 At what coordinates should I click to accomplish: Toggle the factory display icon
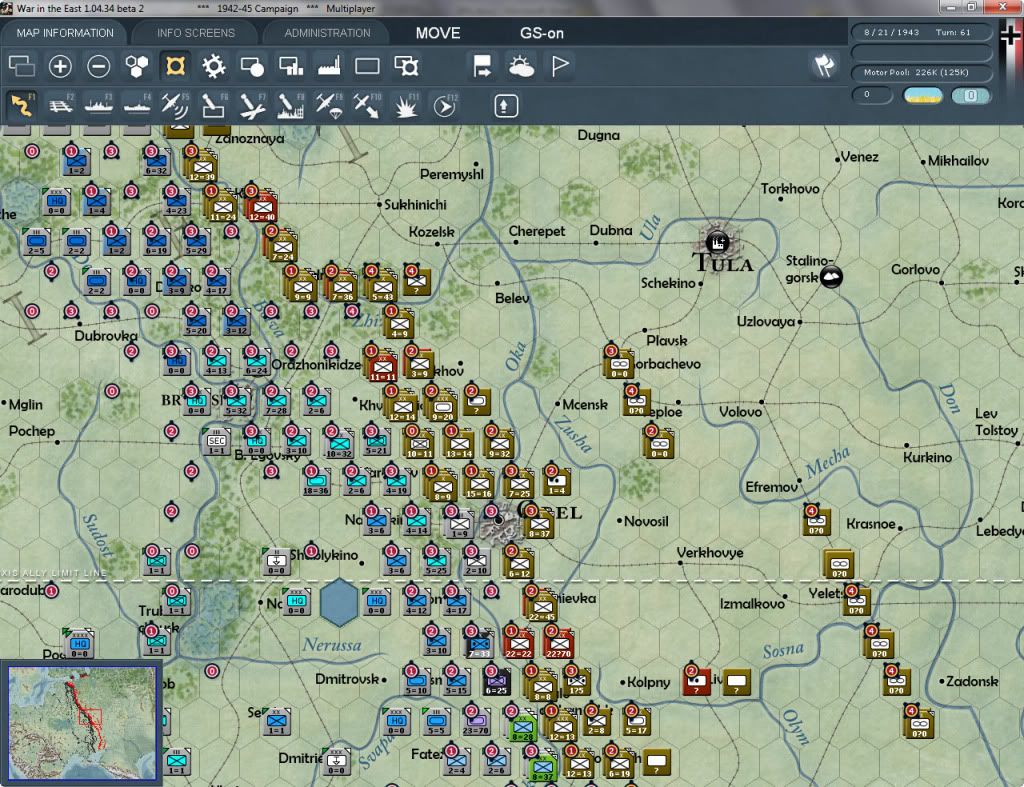[x=329, y=66]
